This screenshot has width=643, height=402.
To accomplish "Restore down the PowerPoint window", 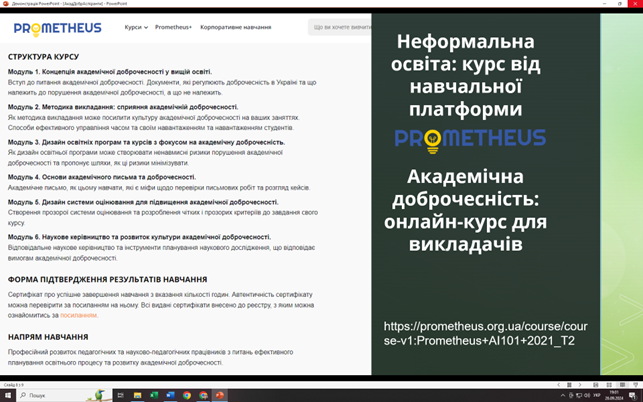I will (x=620, y=3).
